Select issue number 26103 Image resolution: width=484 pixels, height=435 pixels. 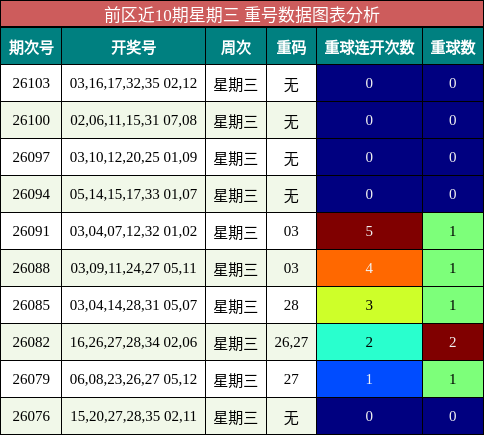(x=31, y=83)
